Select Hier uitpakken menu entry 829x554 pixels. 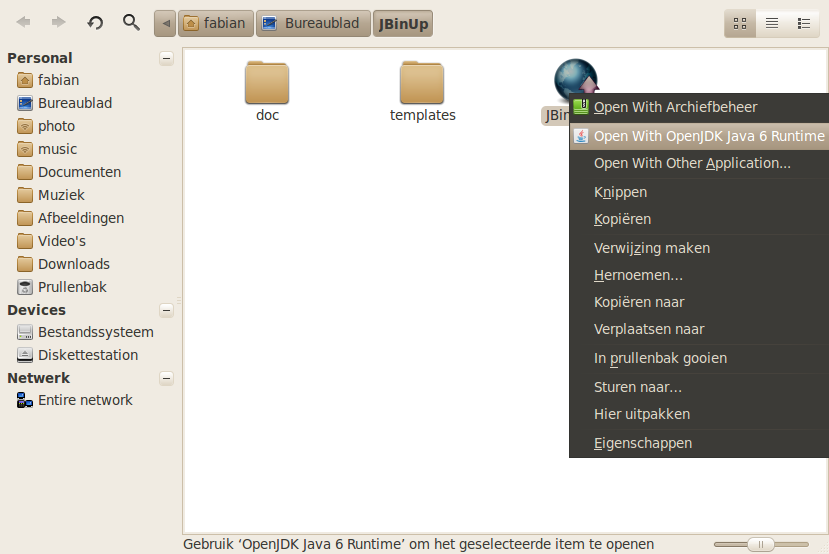pos(699,414)
